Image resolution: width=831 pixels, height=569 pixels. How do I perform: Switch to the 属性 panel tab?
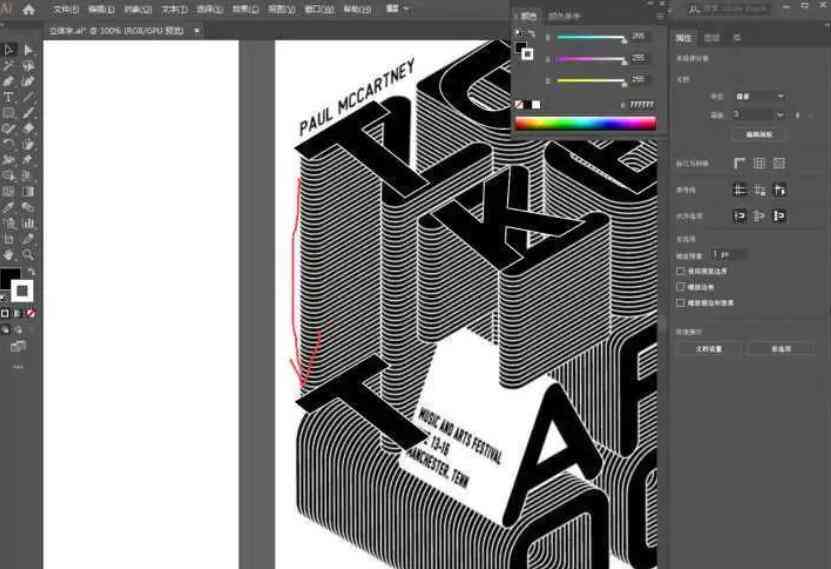(x=684, y=38)
